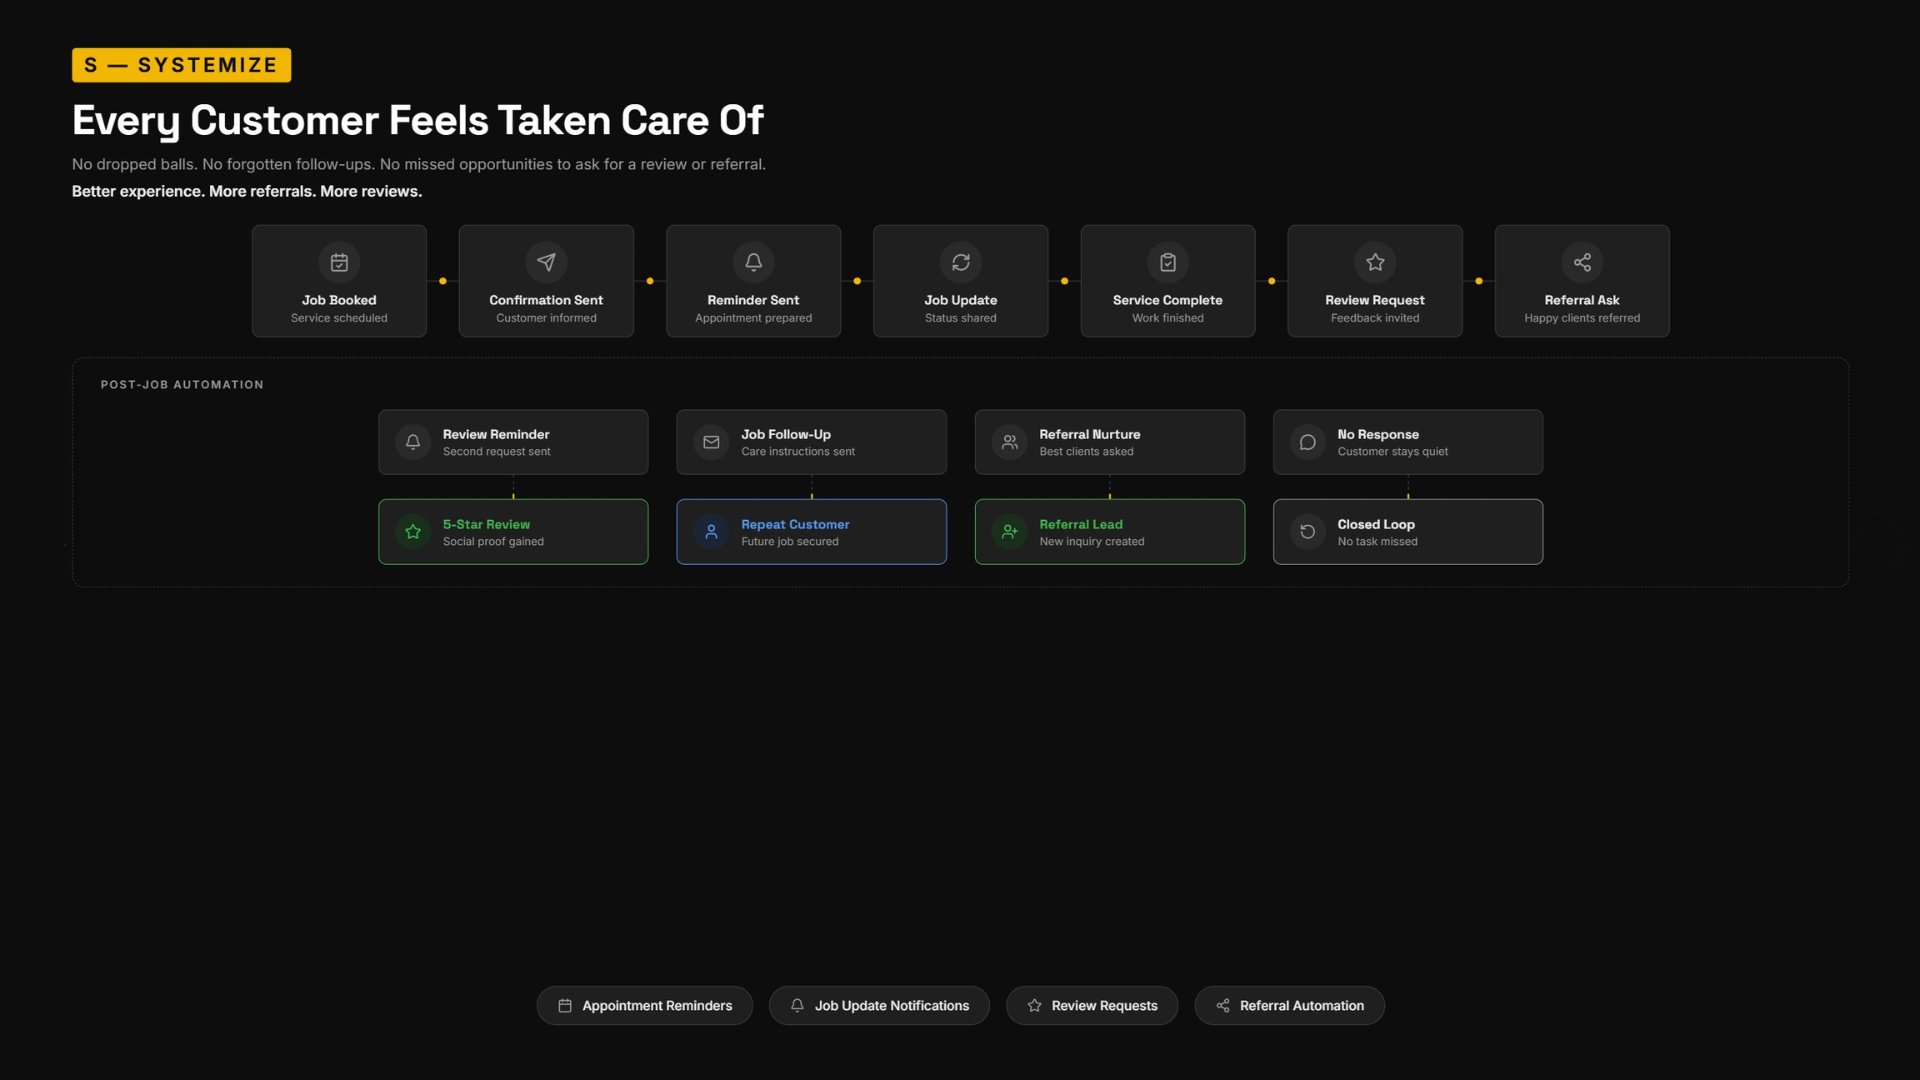Click the 'Social proof gained' subtitle
This screenshot has height=1080, width=1920.
[x=493, y=542]
